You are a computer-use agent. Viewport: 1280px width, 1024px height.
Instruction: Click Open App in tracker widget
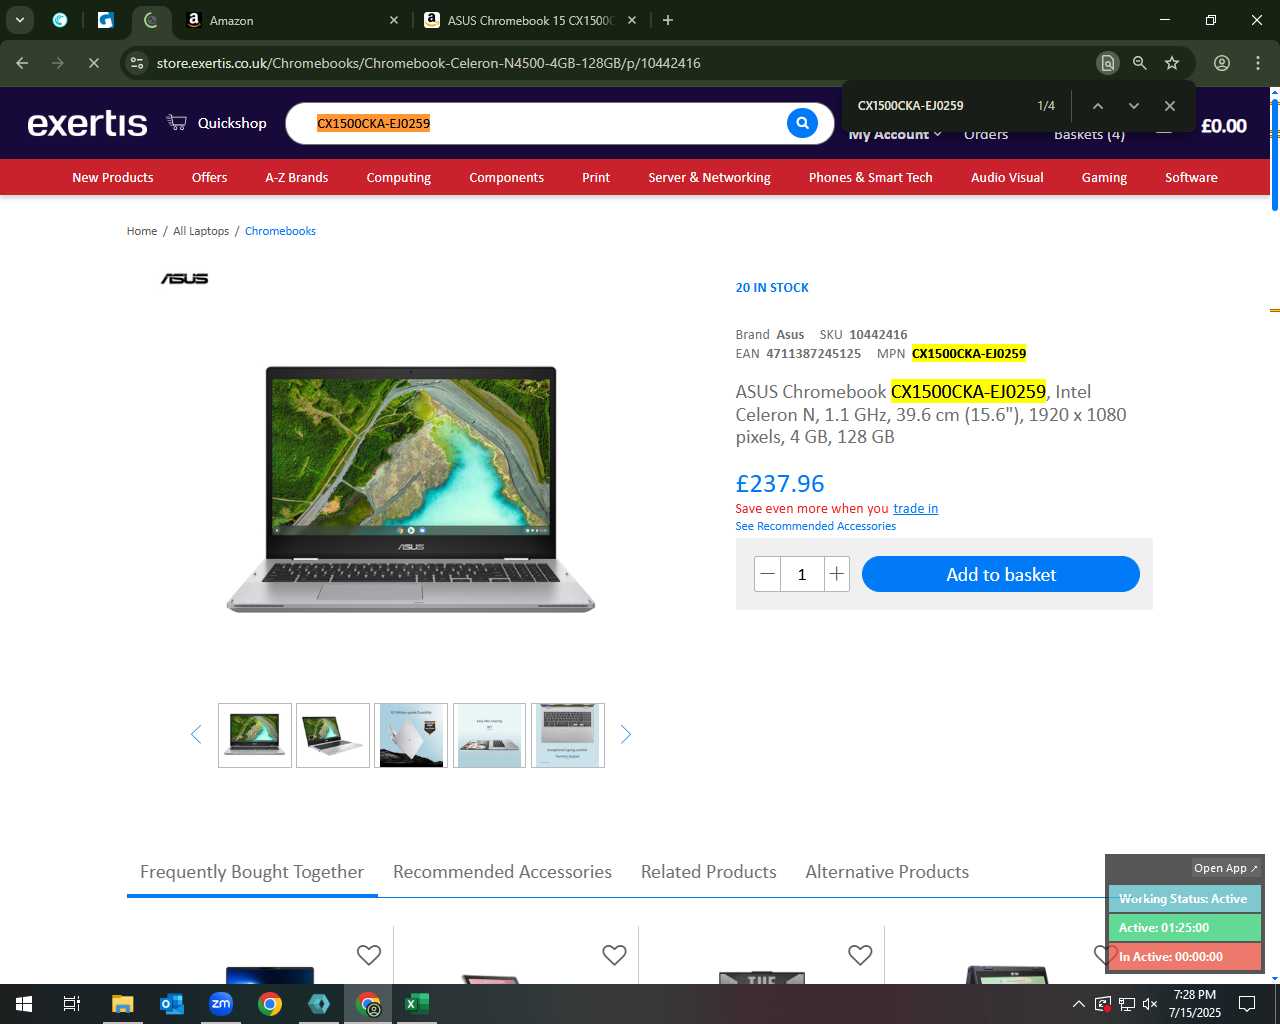[x=1225, y=868]
